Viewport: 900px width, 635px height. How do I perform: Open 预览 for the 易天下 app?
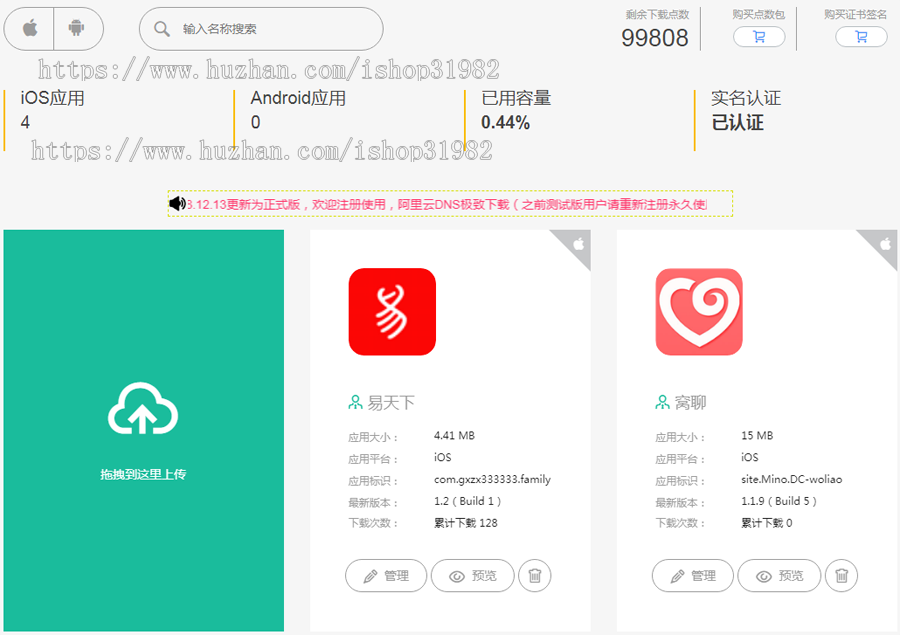tap(472, 576)
